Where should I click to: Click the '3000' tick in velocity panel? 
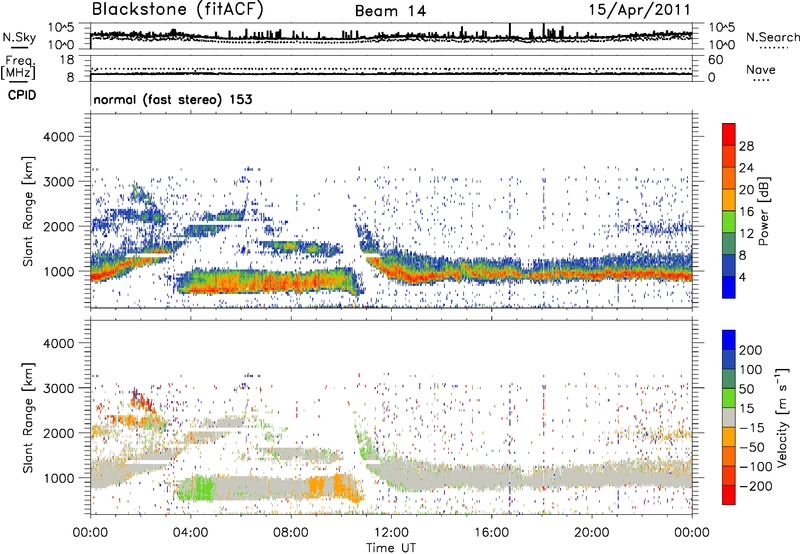[58, 388]
